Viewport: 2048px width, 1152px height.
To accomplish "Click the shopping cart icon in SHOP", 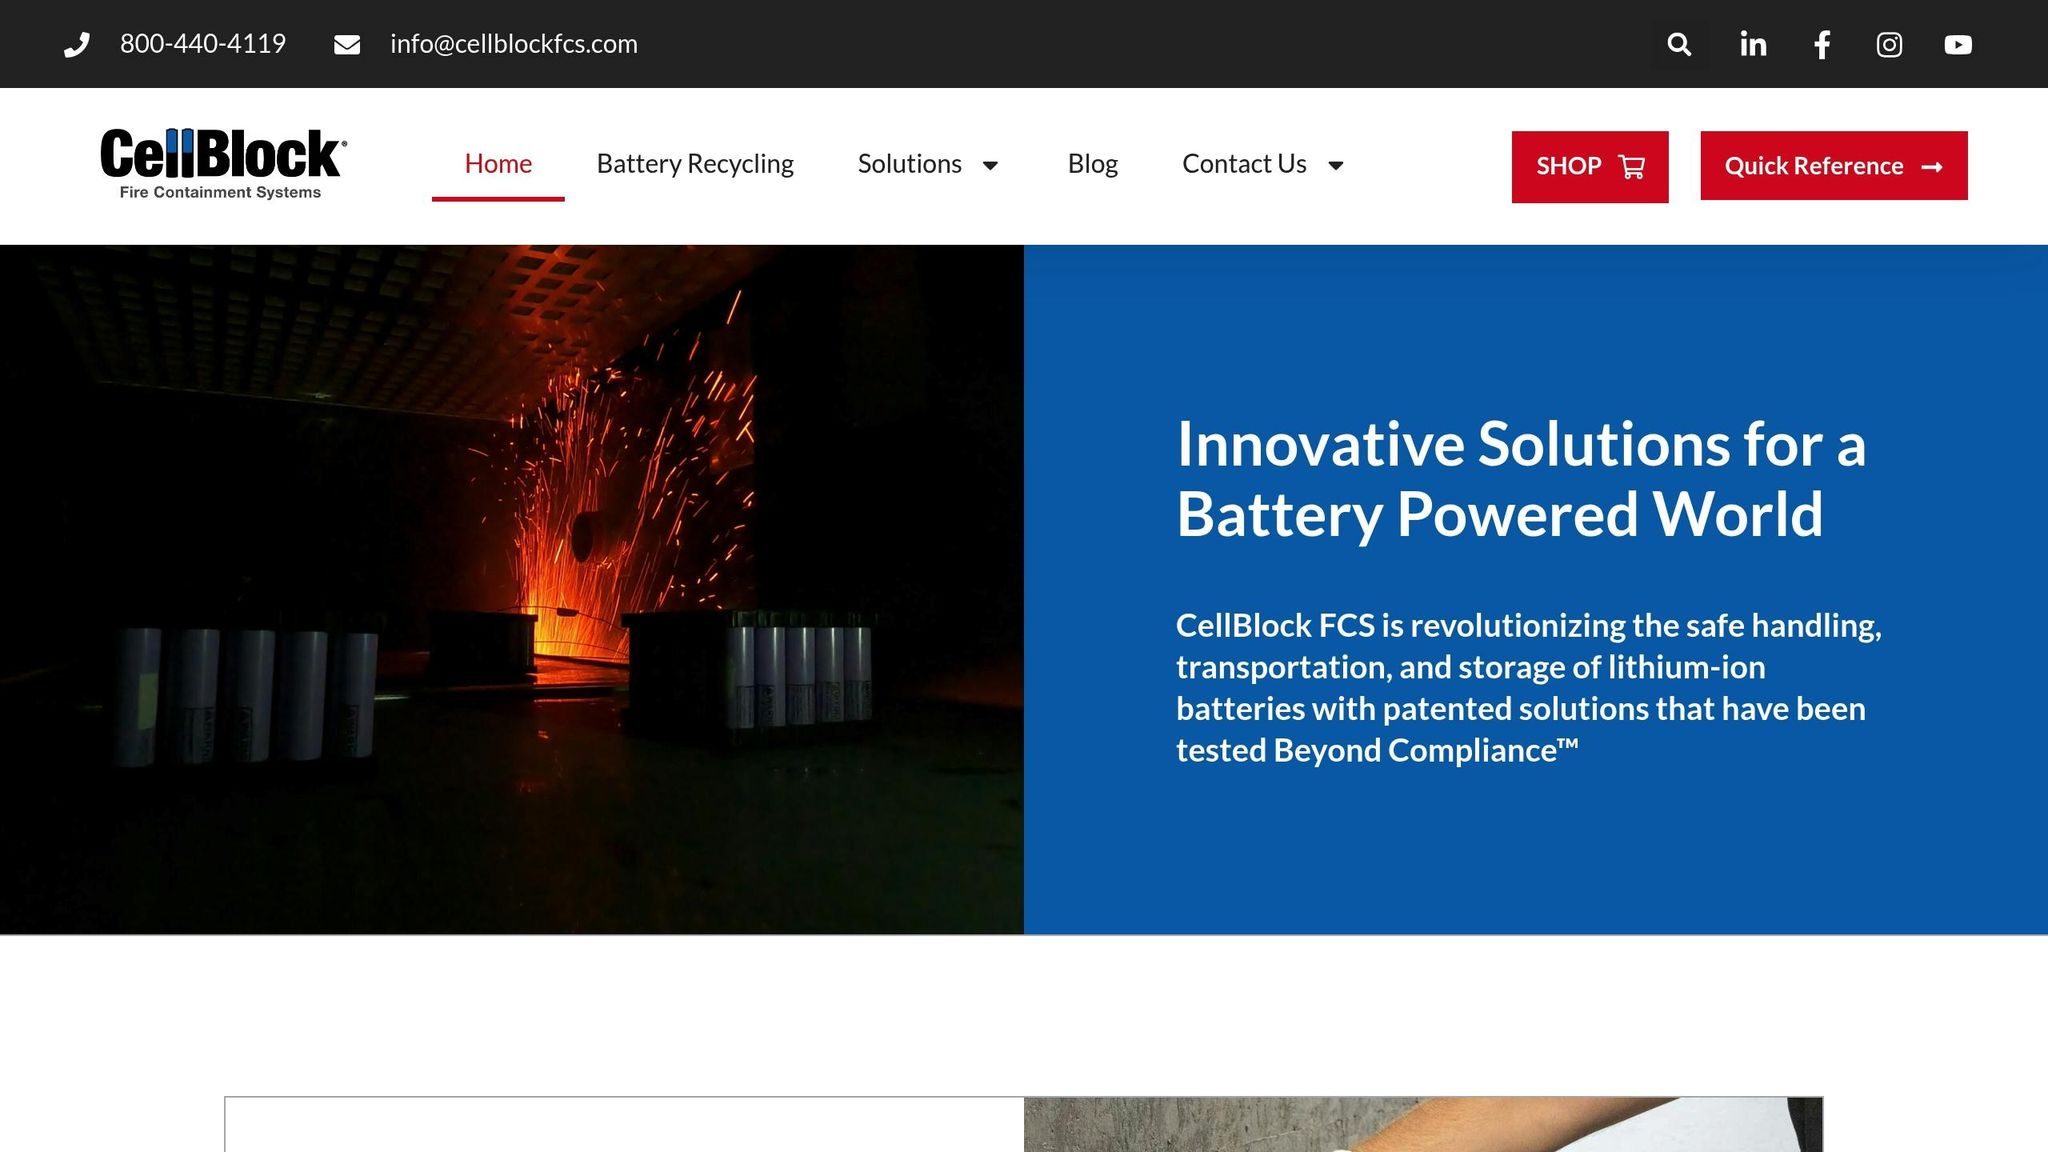I will point(1632,167).
